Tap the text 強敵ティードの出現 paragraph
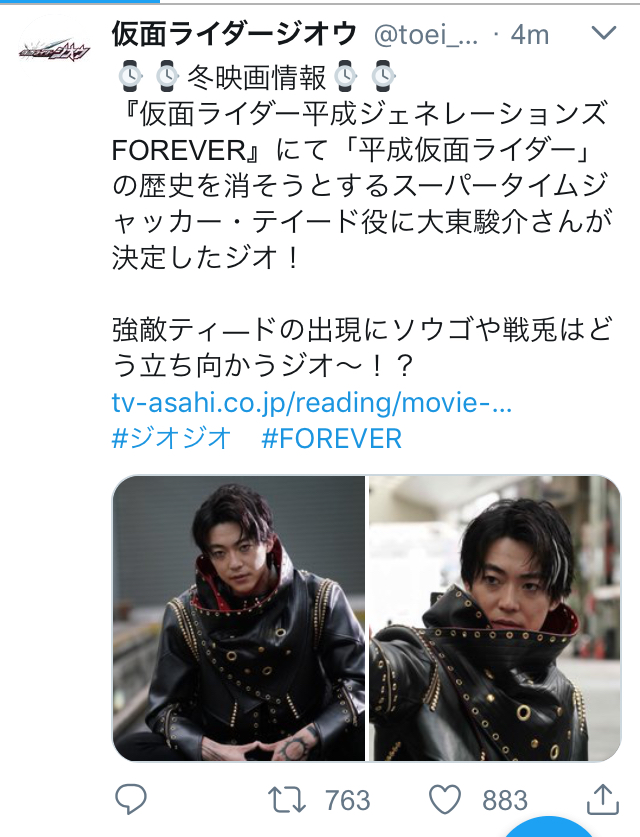The width and height of the screenshot is (640, 837). coord(361,348)
